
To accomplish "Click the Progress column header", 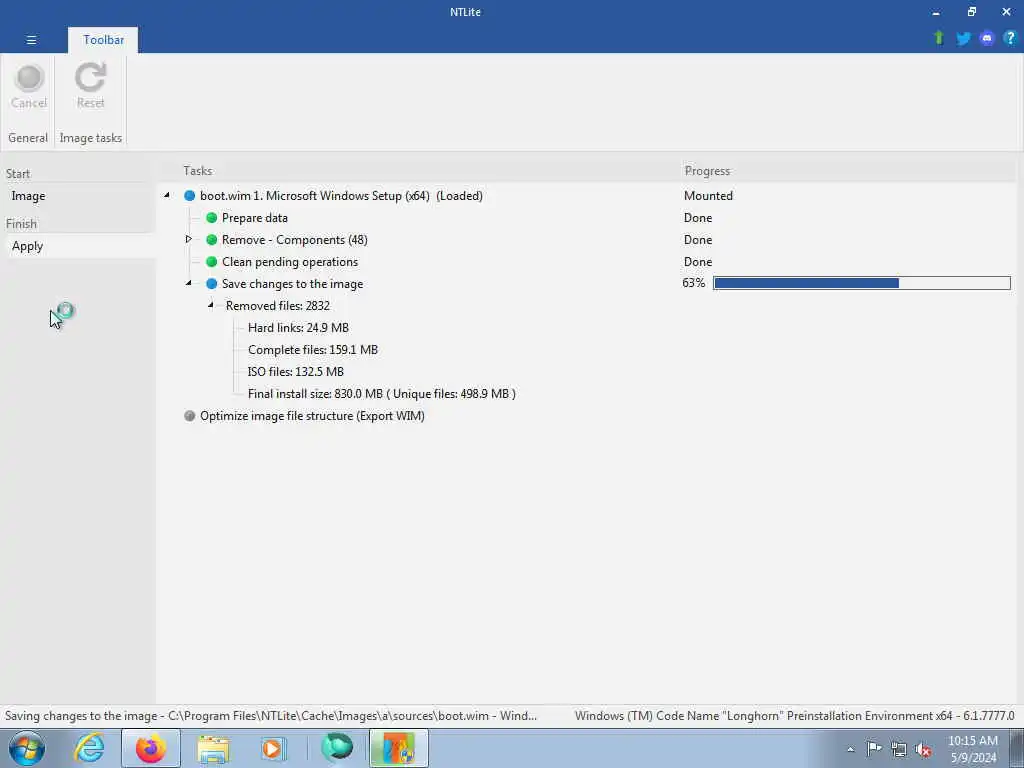I will click(707, 171).
